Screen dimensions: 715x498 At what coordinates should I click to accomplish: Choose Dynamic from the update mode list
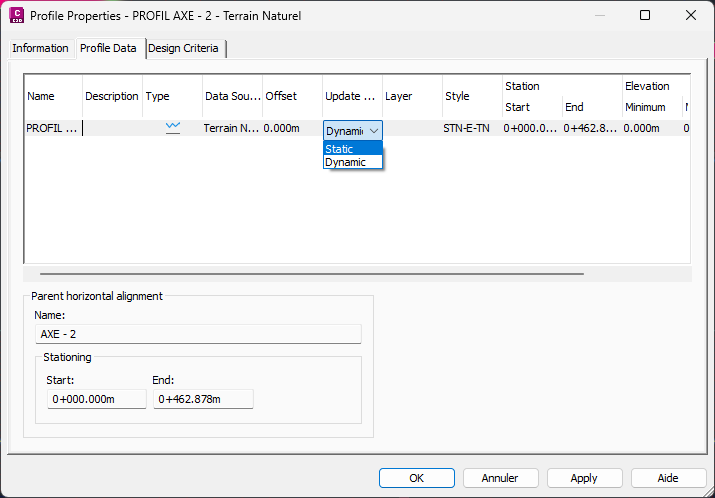coord(352,162)
